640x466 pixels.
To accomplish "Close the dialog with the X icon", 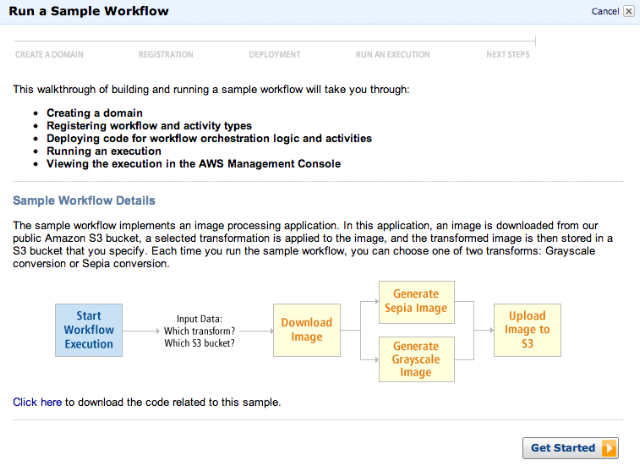I will point(629,11).
